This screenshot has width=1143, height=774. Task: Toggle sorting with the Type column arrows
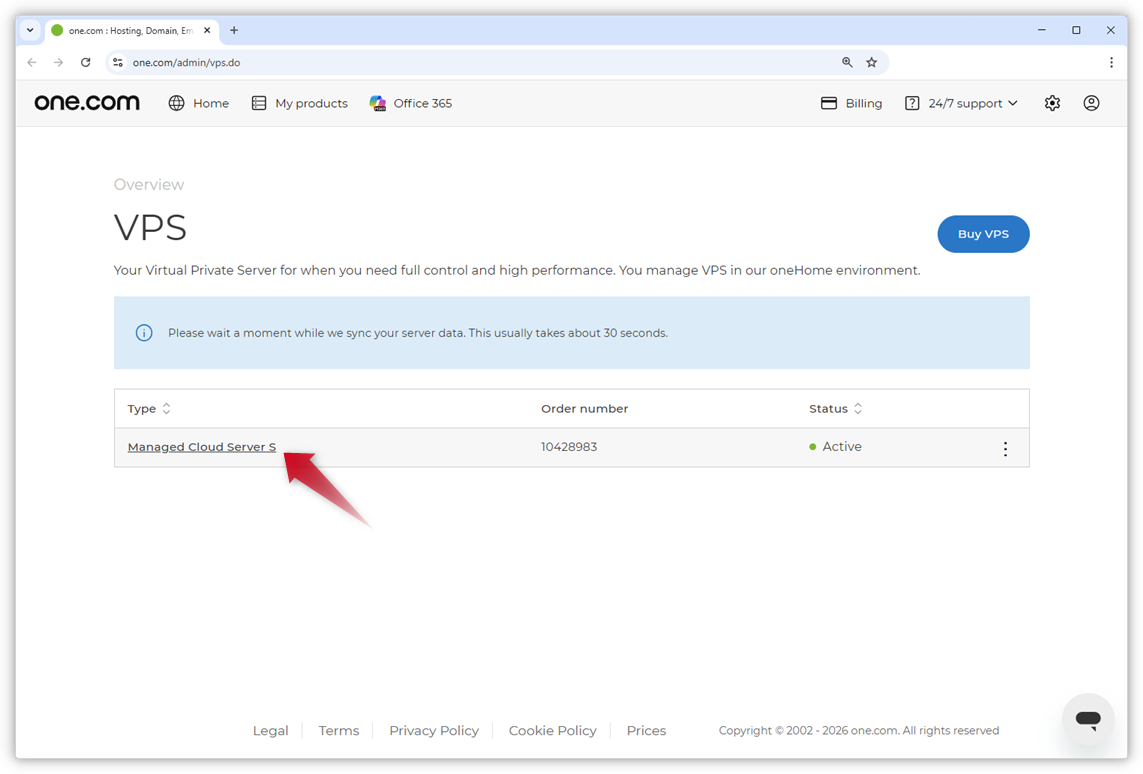tap(166, 408)
